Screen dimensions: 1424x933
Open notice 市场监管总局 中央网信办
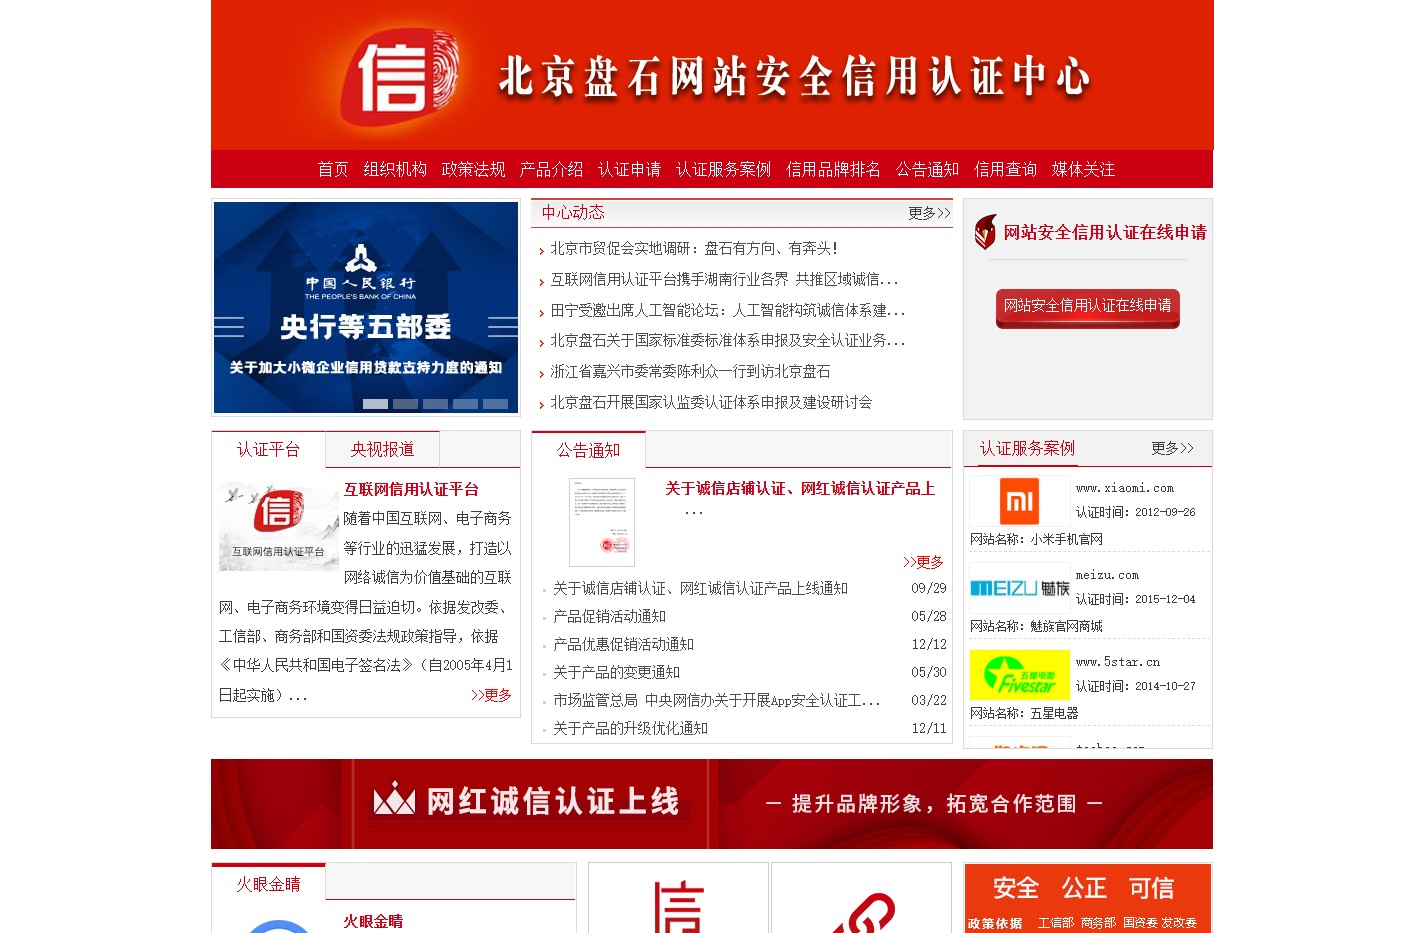[716, 700]
